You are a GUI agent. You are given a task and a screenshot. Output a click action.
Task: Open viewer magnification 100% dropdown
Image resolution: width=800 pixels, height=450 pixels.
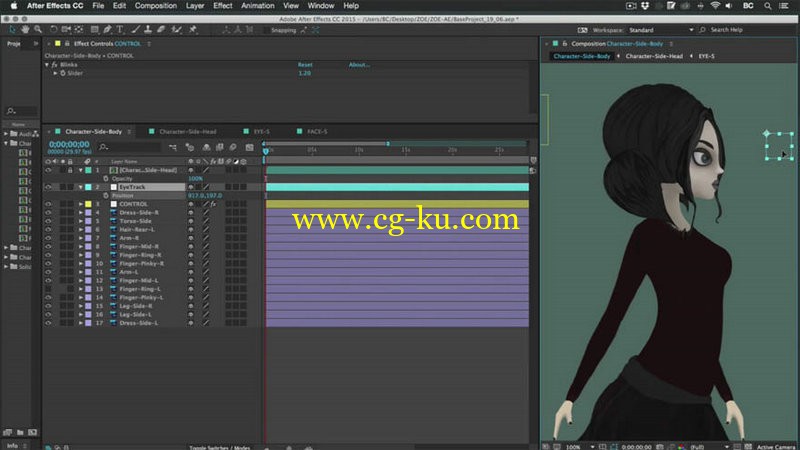(x=581, y=446)
